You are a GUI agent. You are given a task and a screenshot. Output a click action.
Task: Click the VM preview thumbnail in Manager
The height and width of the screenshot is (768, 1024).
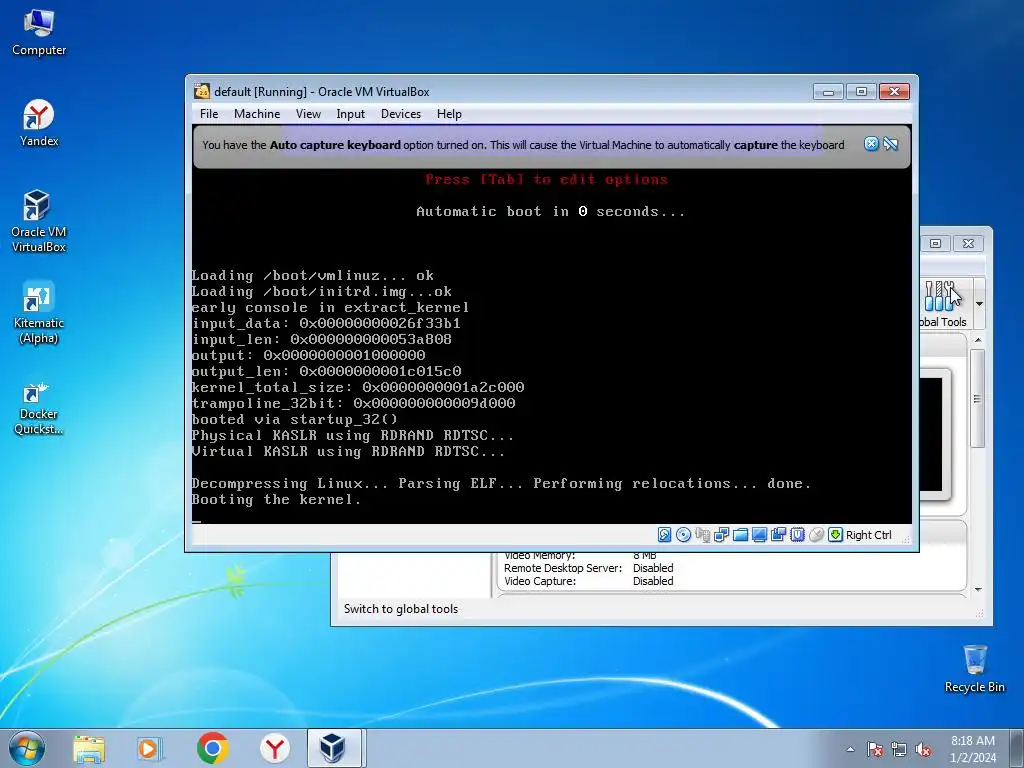click(x=935, y=435)
